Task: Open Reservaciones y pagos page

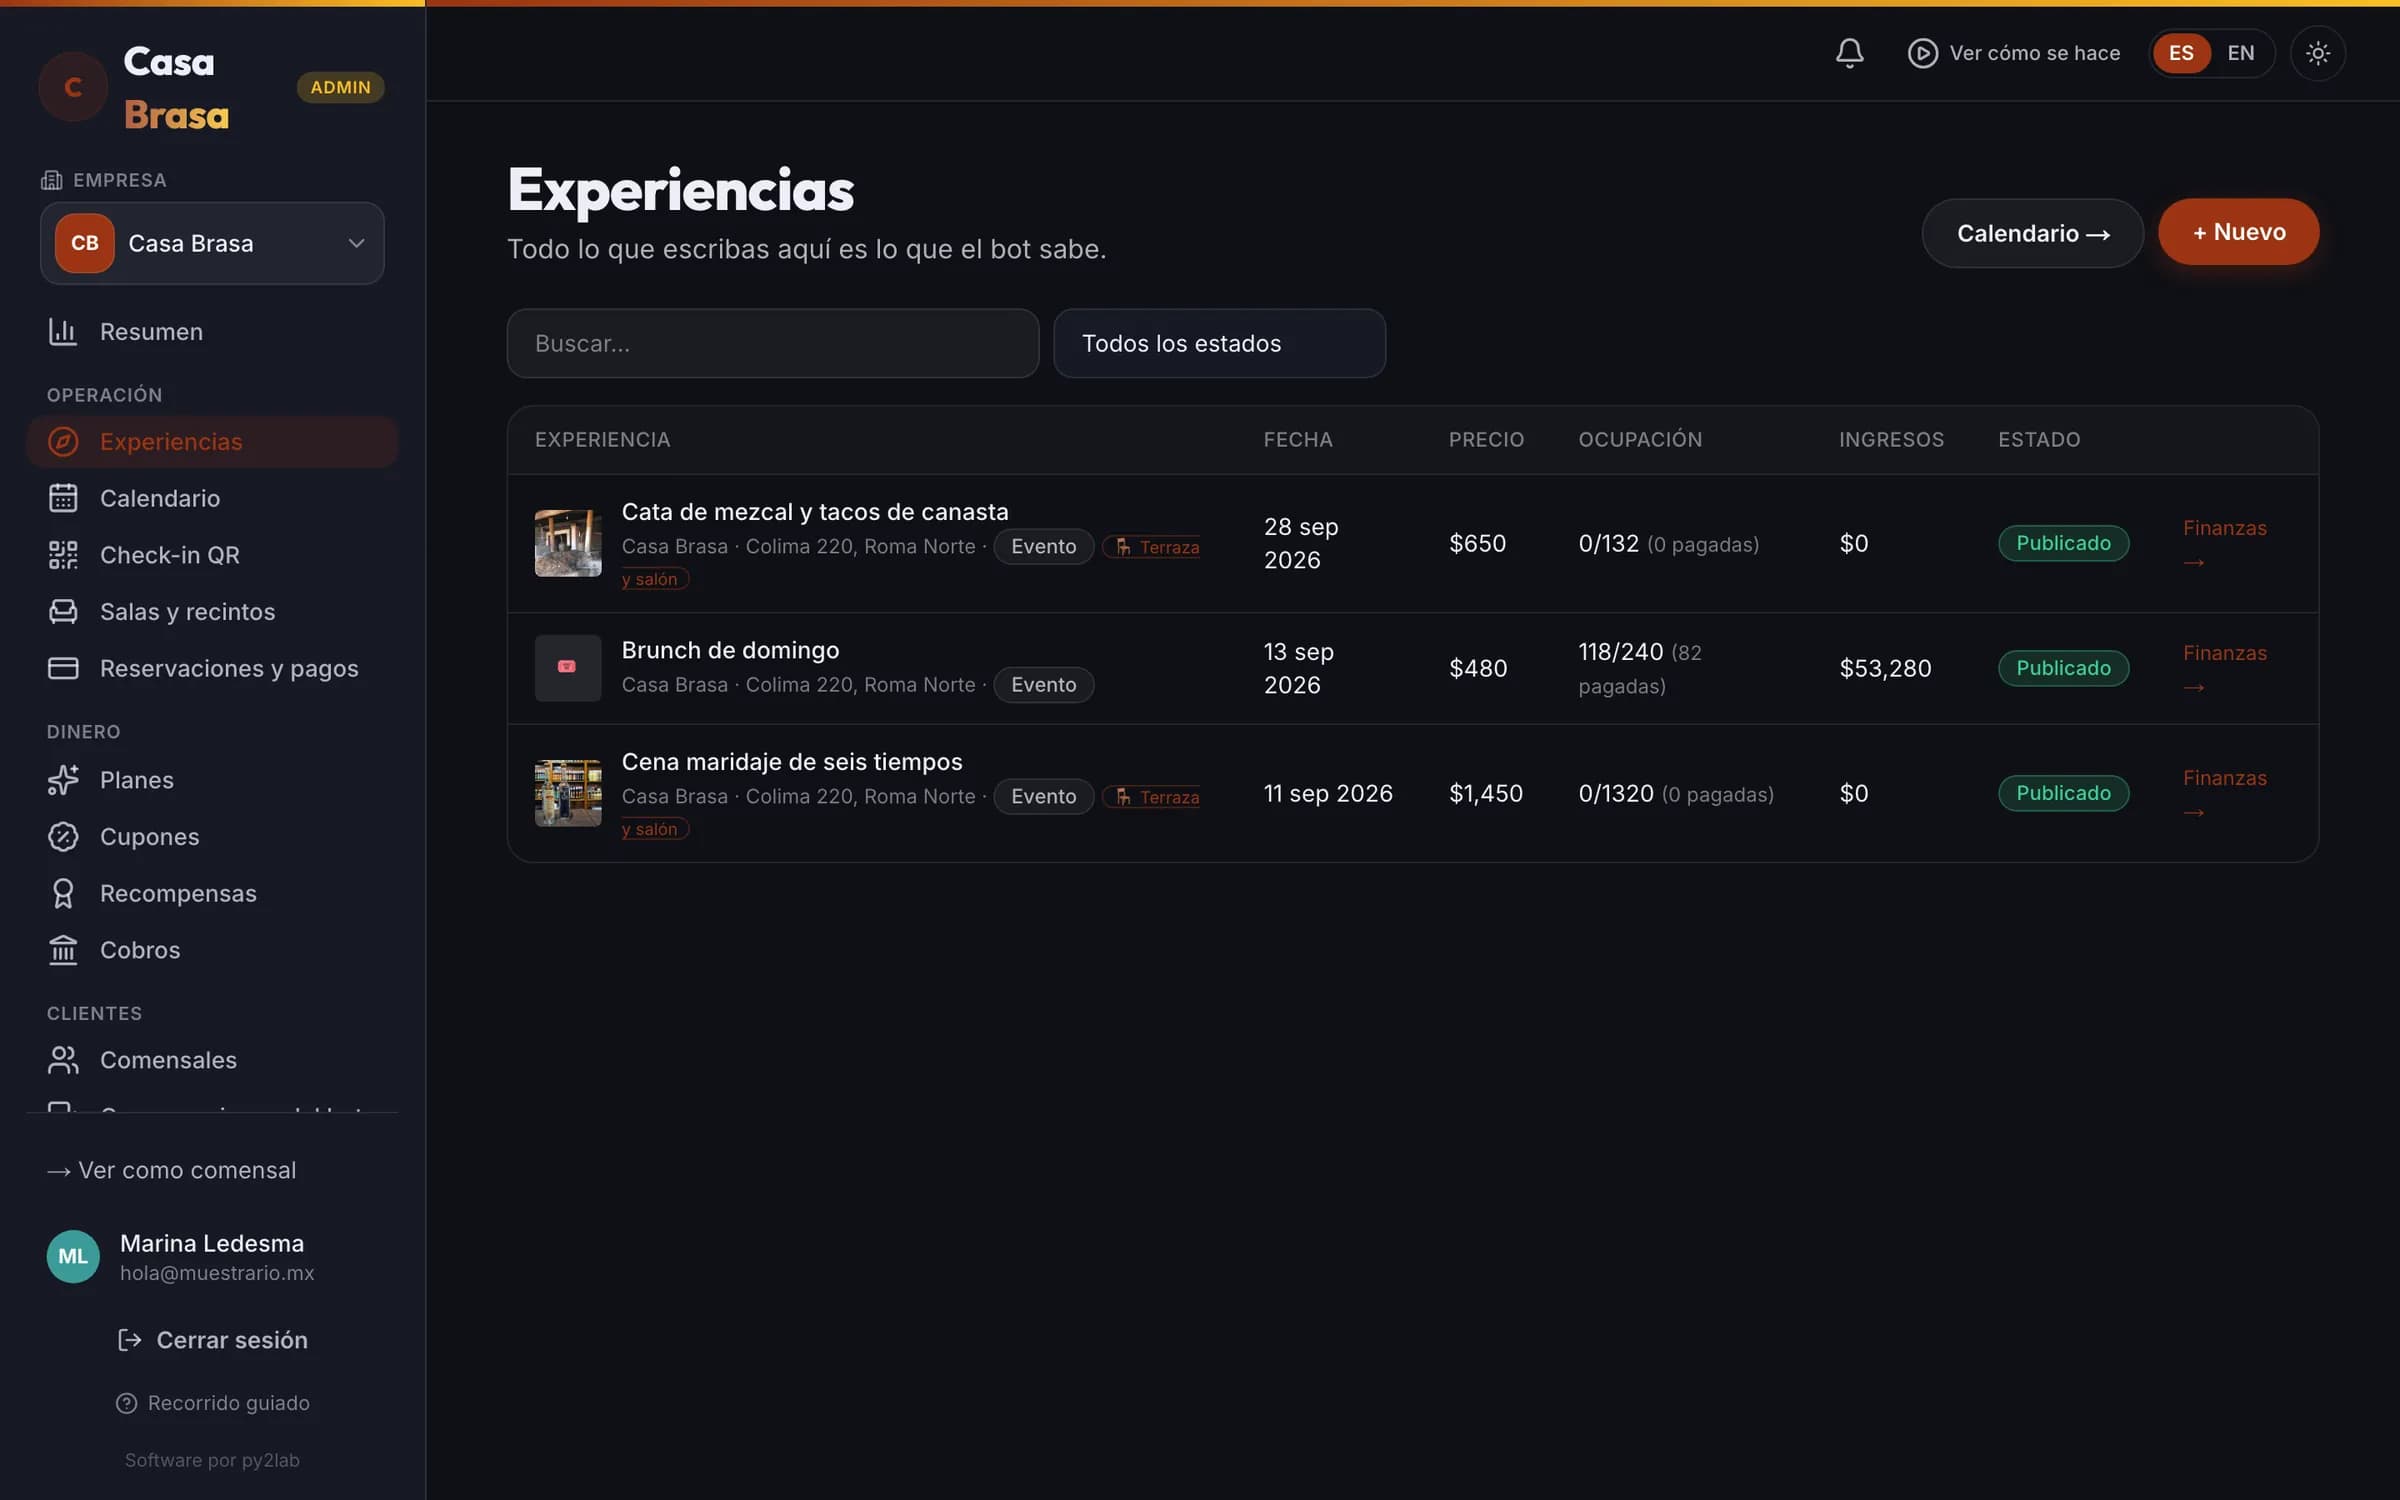Action: coord(212,668)
